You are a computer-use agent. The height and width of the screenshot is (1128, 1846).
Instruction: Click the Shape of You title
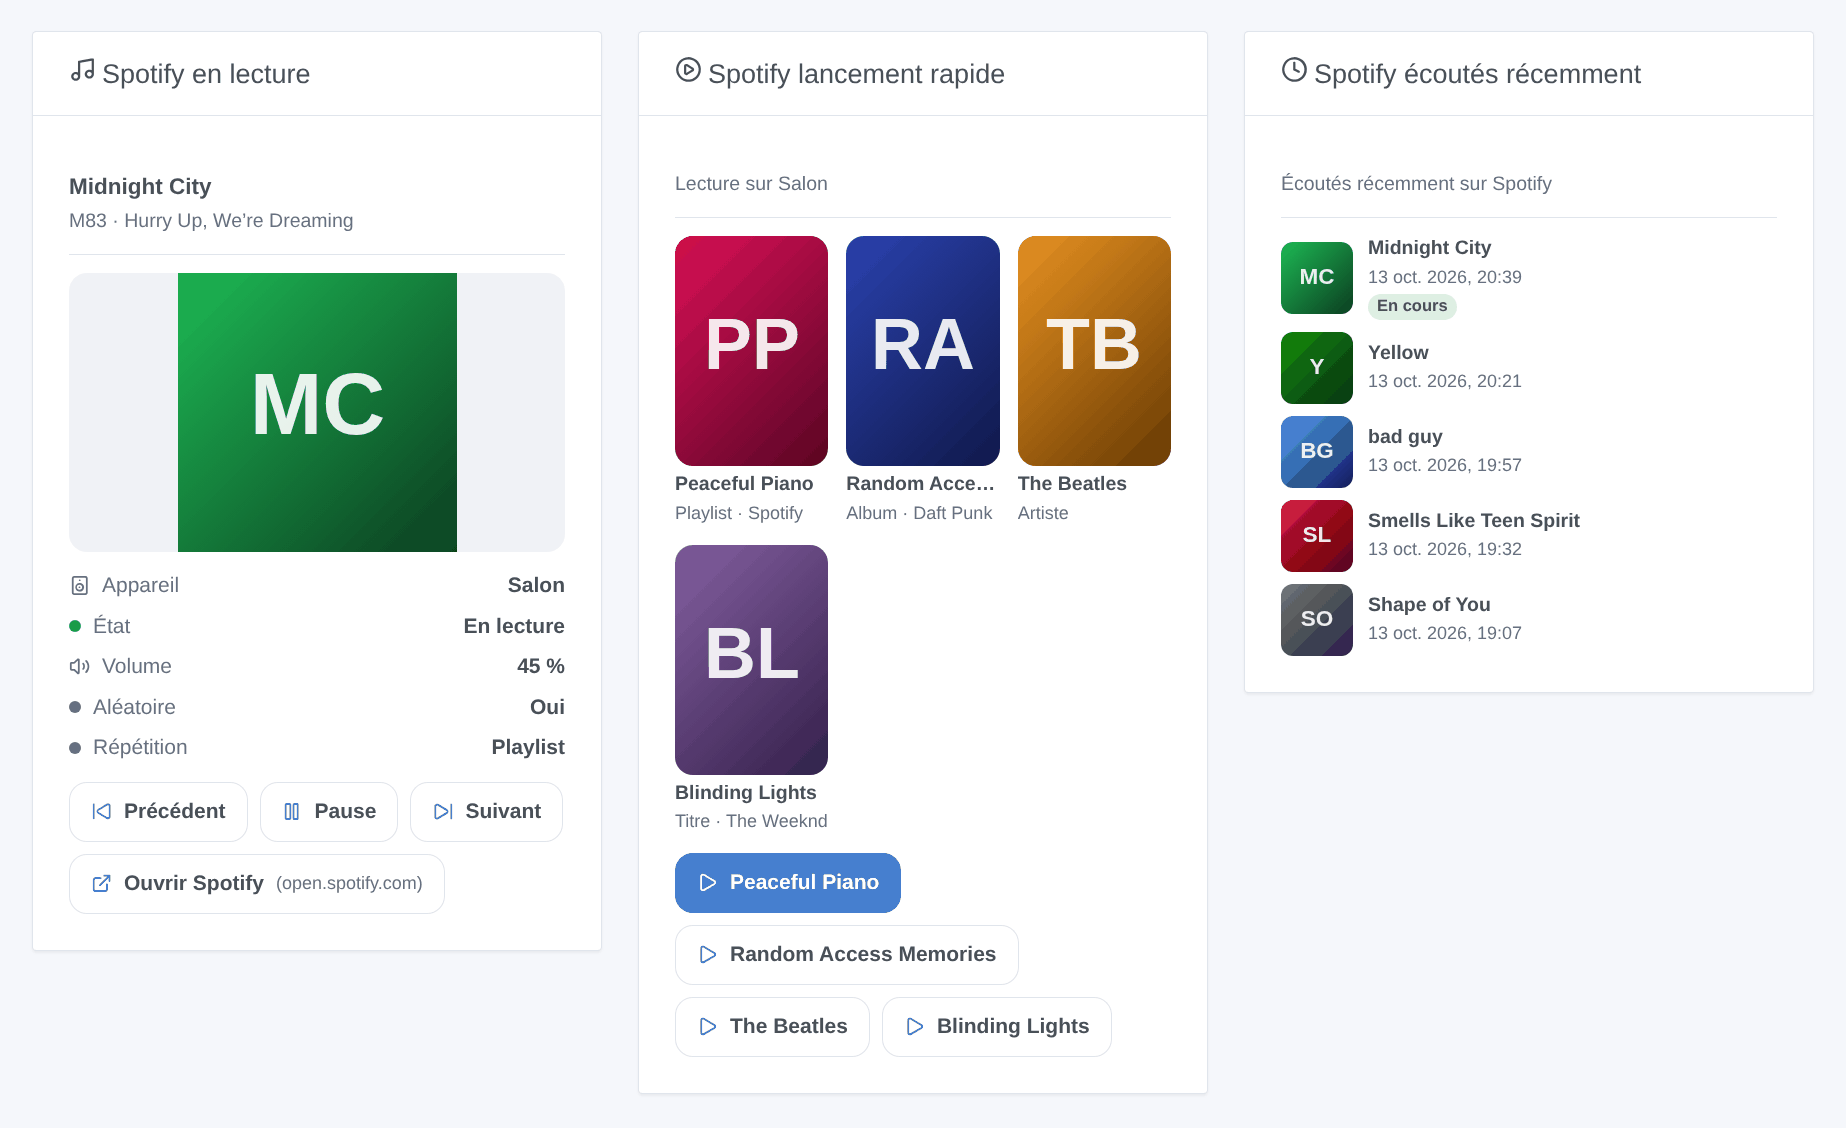click(x=1429, y=605)
